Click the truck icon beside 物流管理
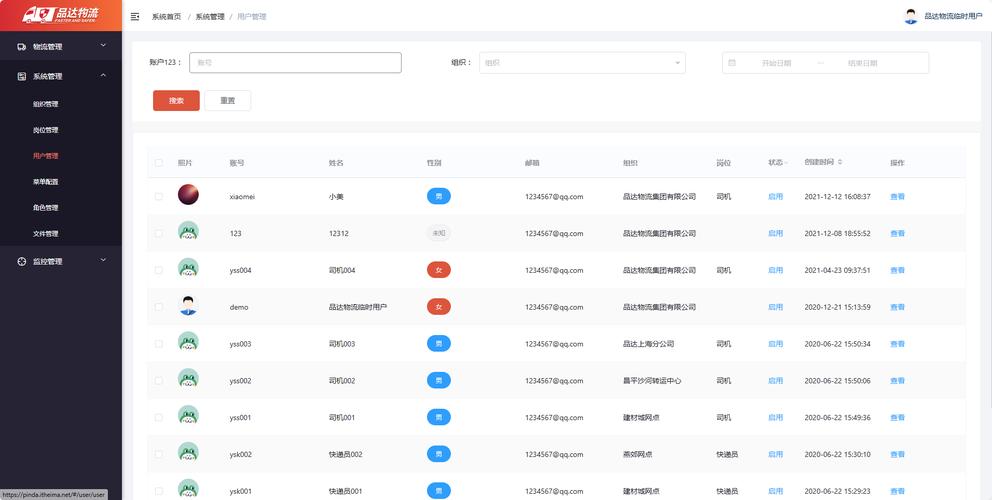Image resolution: width=992 pixels, height=500 pixels. [x=22, y=46]
